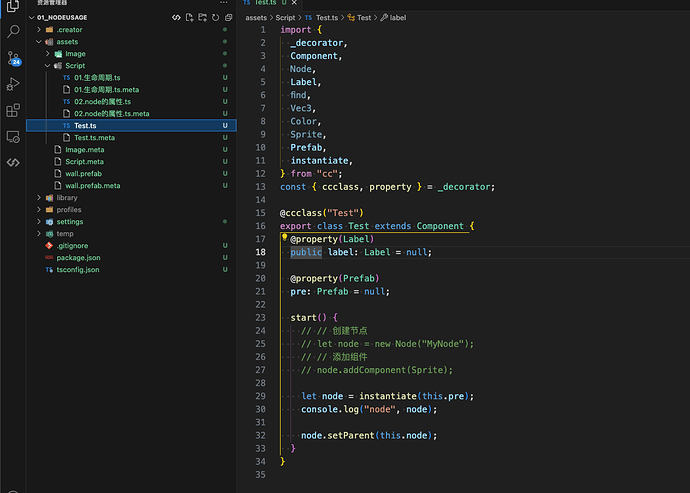Open package.json from the explorer
Screen dimensions: 690x493
(78, 258)
